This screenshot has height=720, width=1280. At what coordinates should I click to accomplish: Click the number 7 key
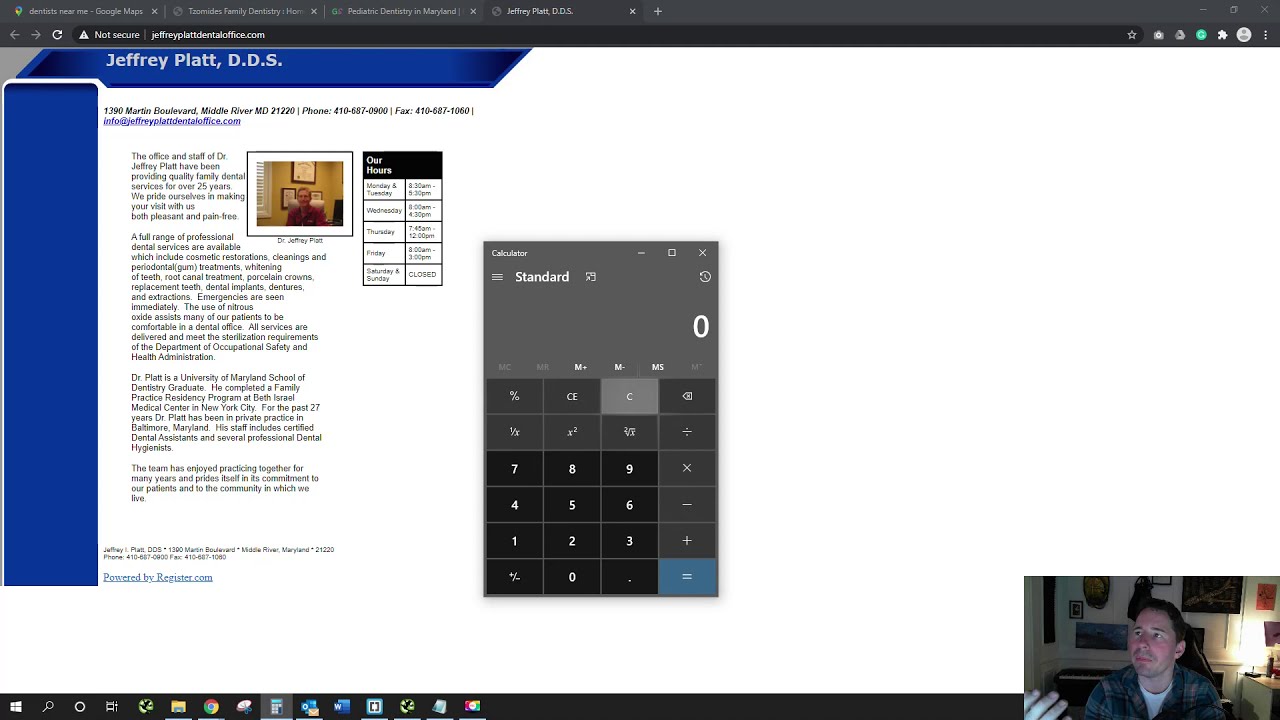point(514,468)
